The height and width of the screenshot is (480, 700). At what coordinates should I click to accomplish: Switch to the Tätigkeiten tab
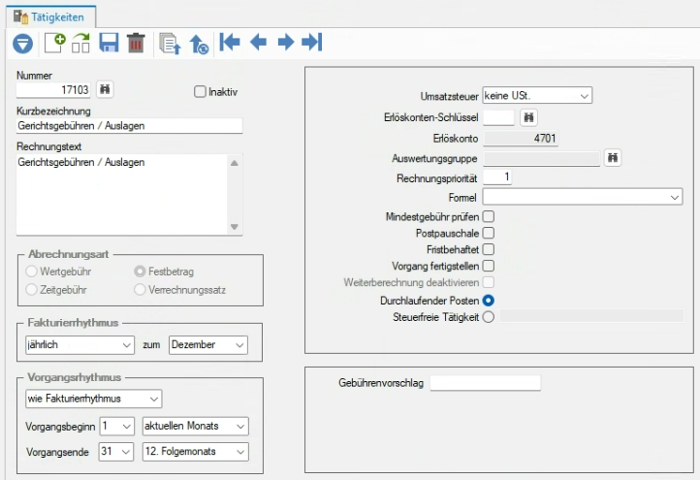click(x=50, y=17)
